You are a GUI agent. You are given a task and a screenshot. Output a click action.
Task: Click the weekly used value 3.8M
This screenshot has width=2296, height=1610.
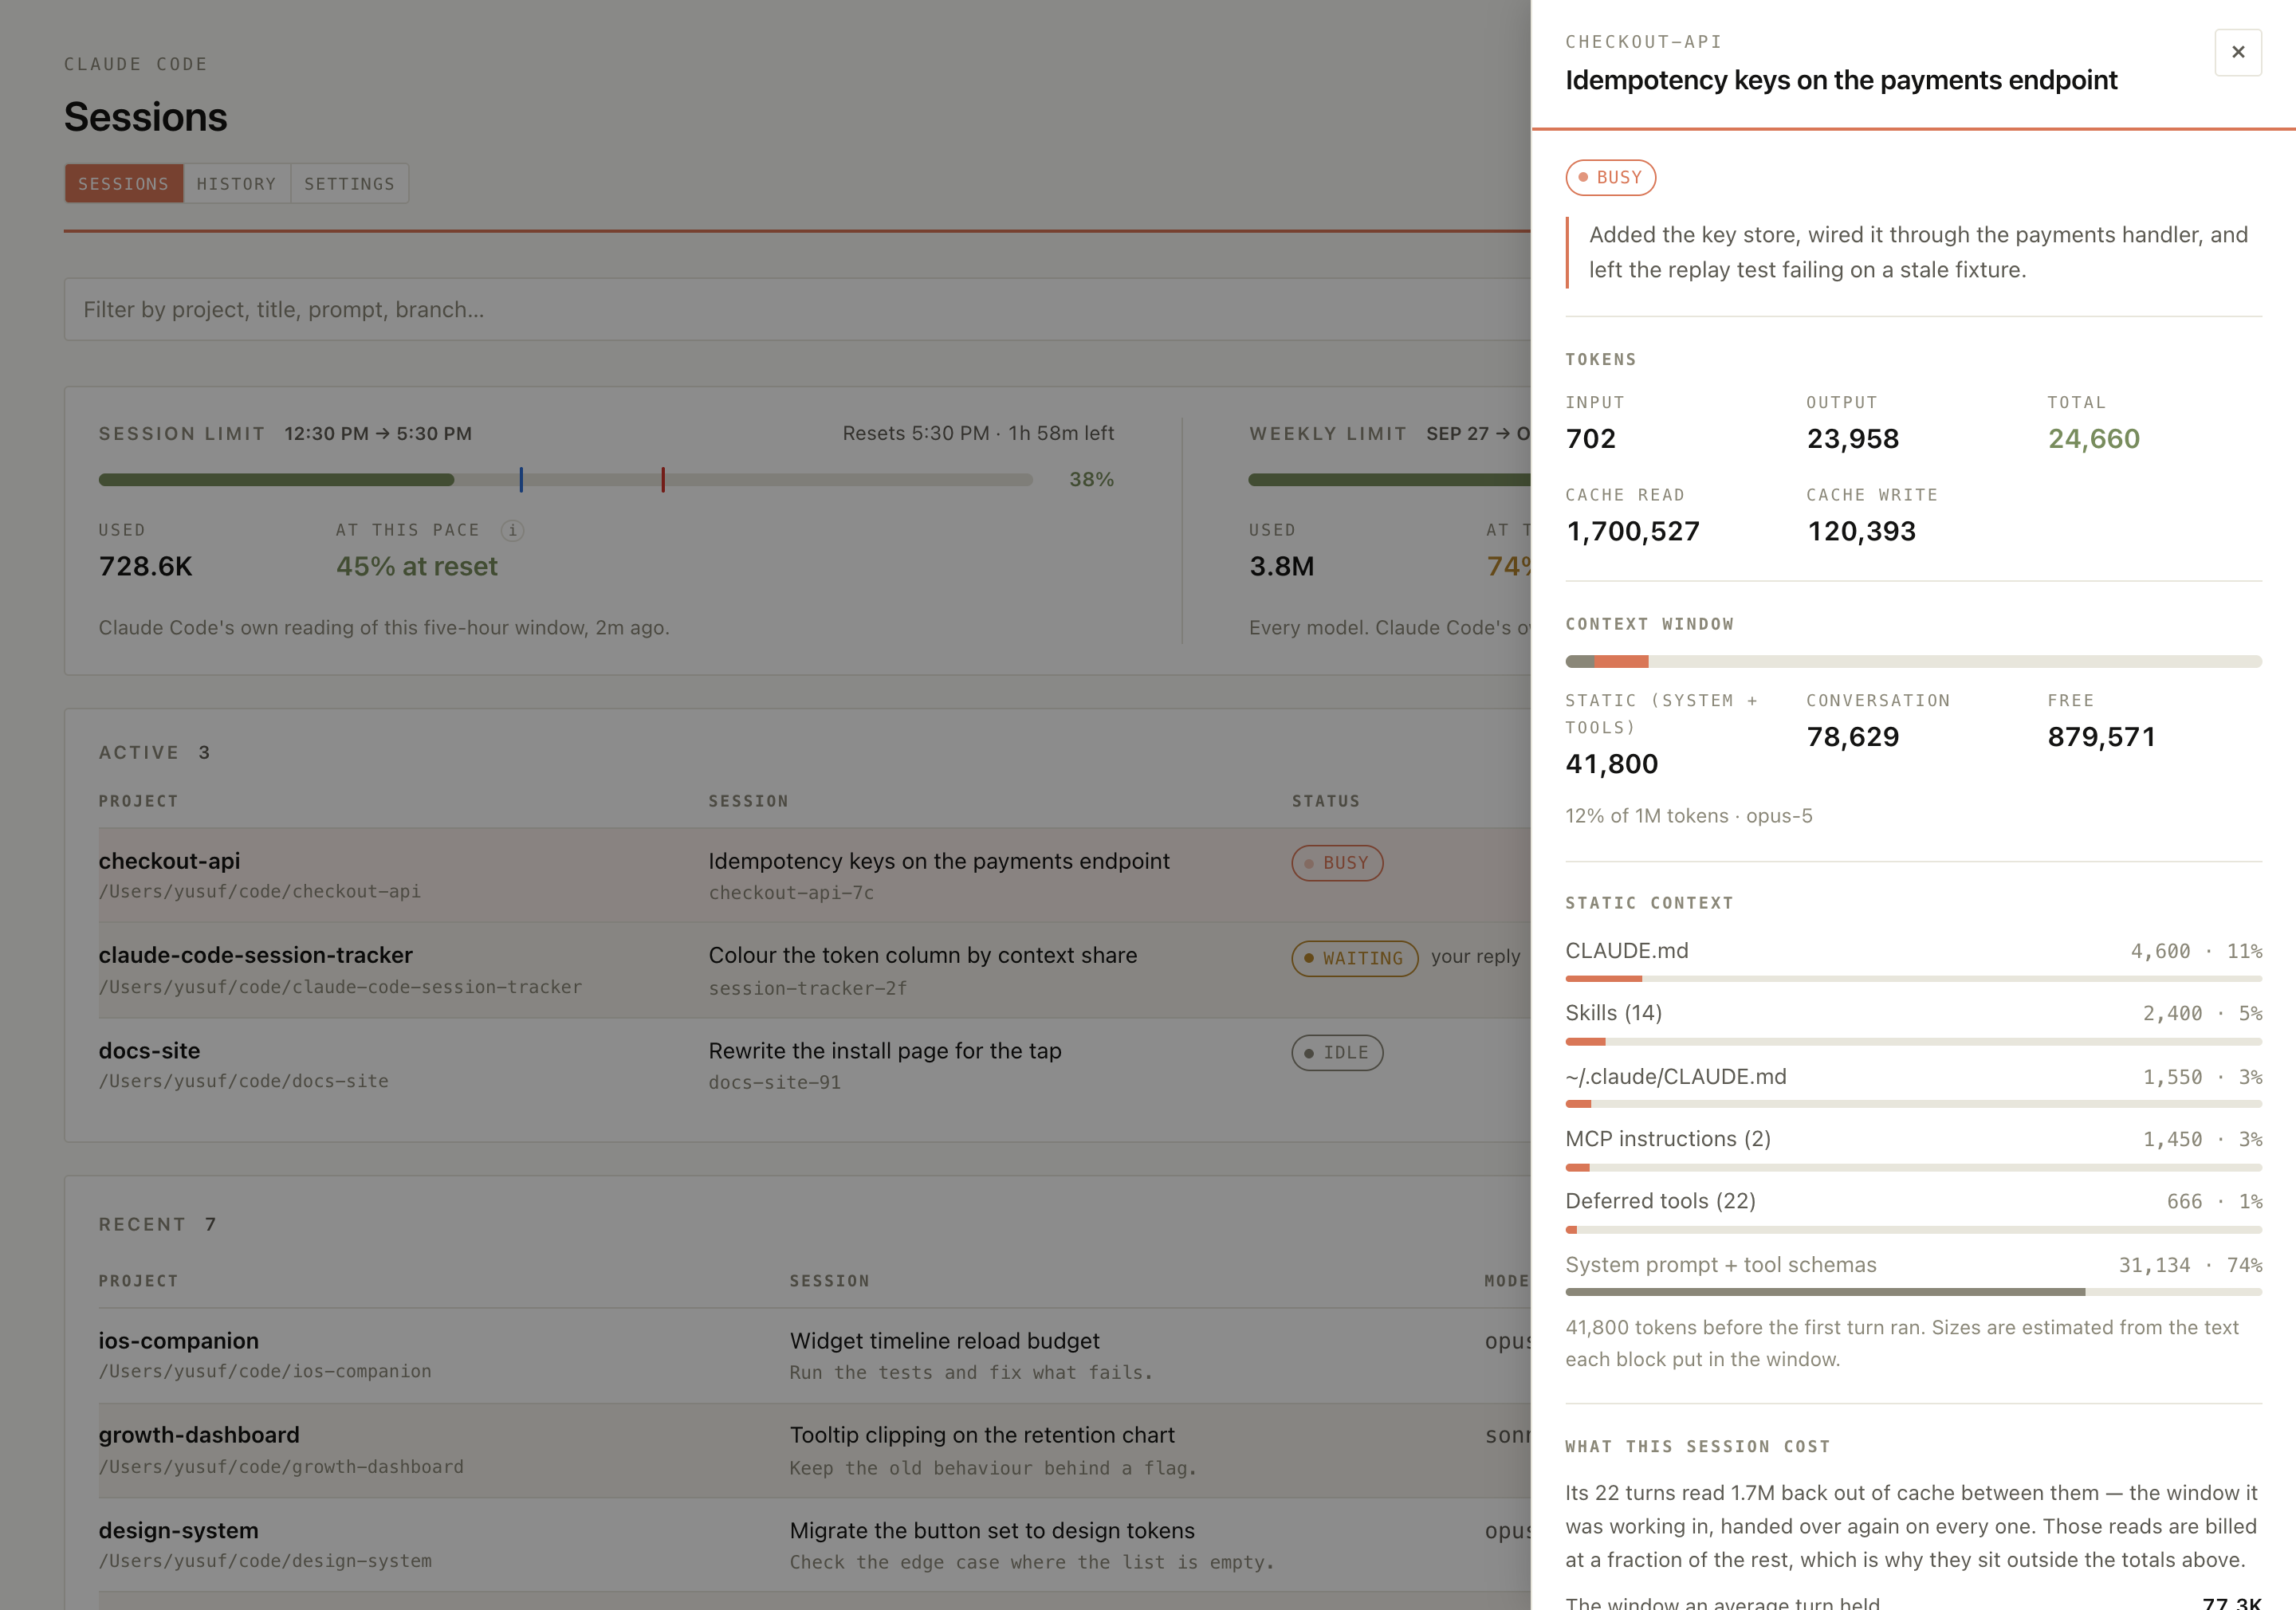coord(1282,567)
